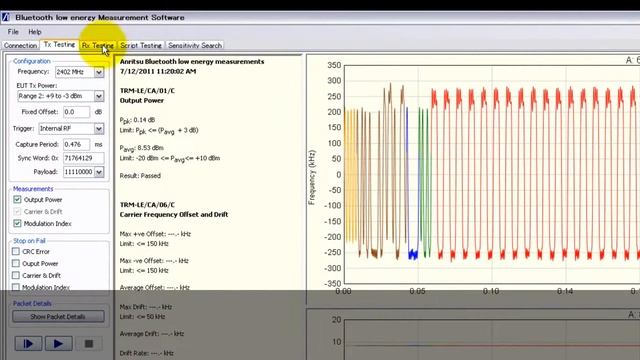Enable Stop on Fail CRC Error
Viewport: 640px width, 360px height.
(x=16, y=251)
